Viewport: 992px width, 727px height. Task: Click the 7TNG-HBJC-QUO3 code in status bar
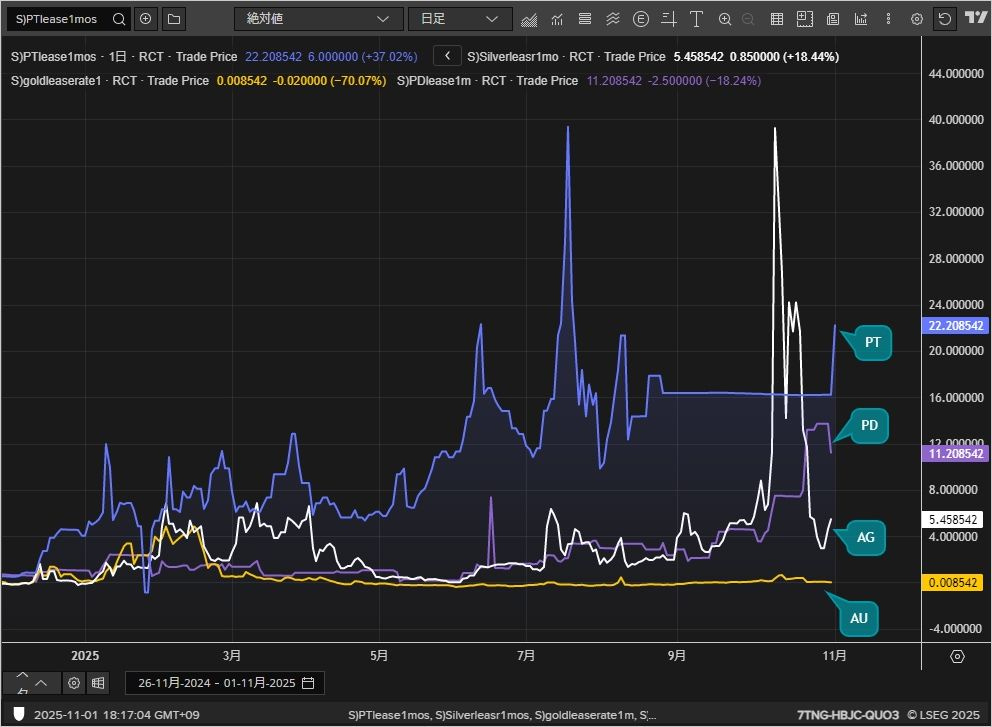coord(848,715)
